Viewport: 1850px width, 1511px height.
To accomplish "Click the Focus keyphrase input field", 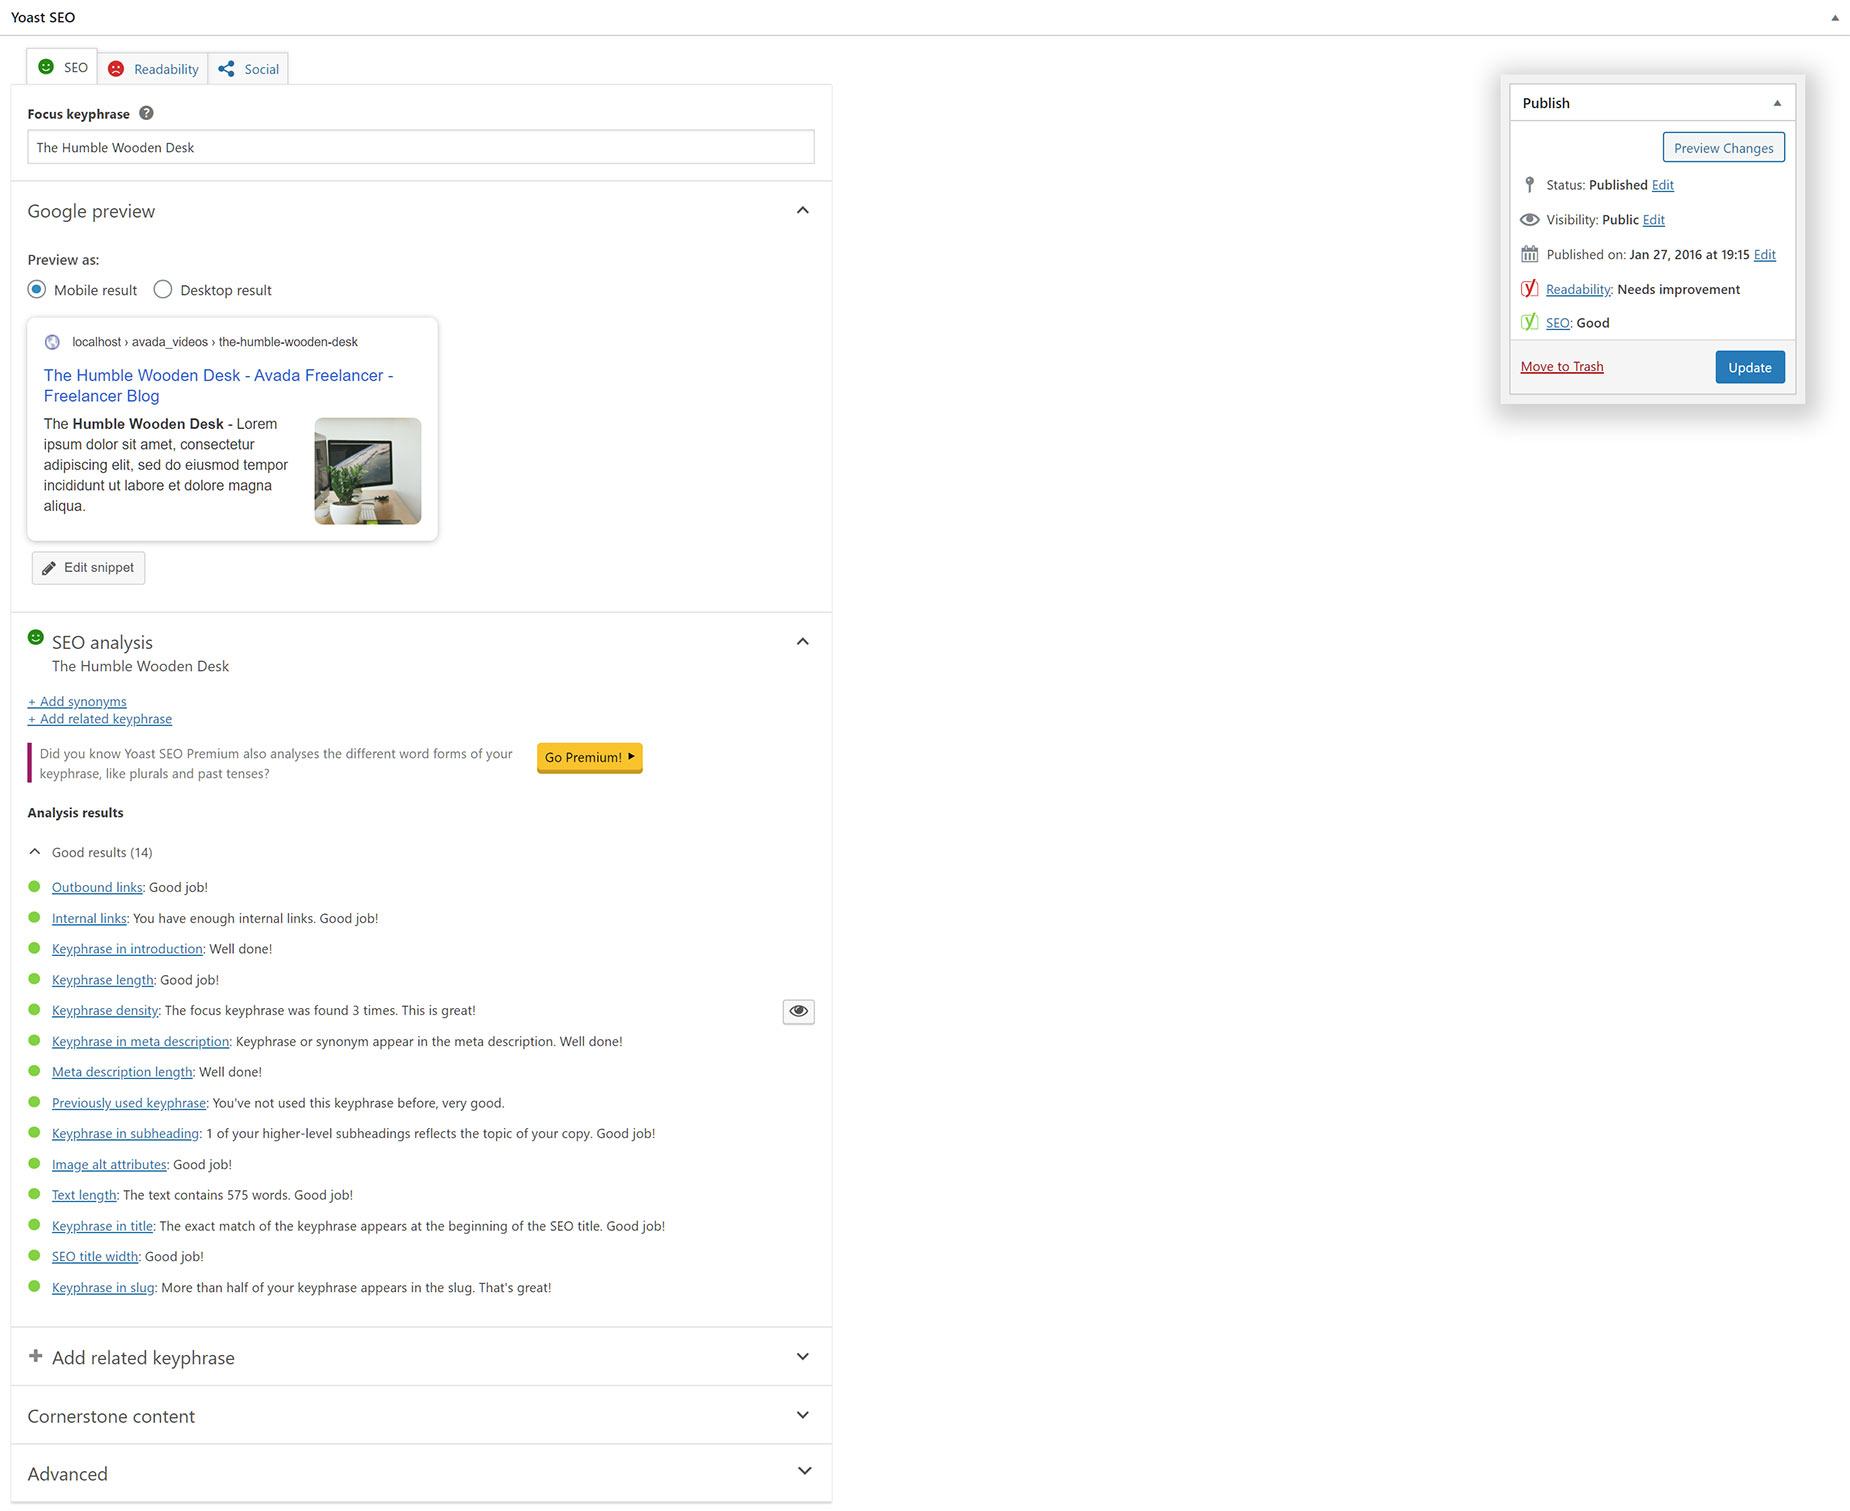I will click(421, 147).
